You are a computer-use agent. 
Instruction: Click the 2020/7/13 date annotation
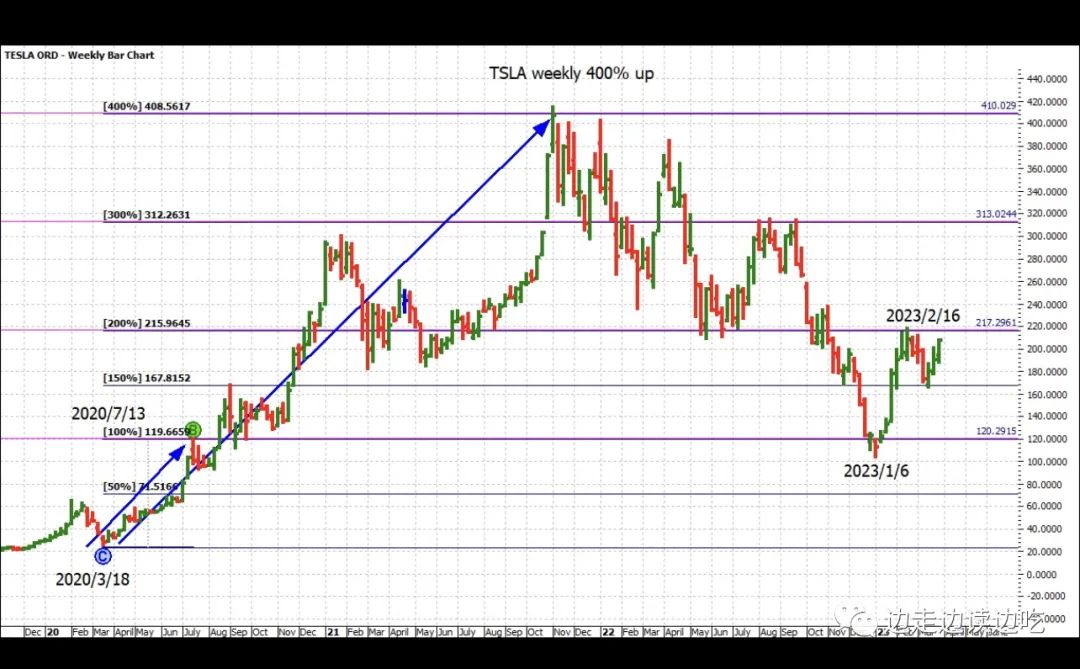pyautogui.click(x=108, y=413)
